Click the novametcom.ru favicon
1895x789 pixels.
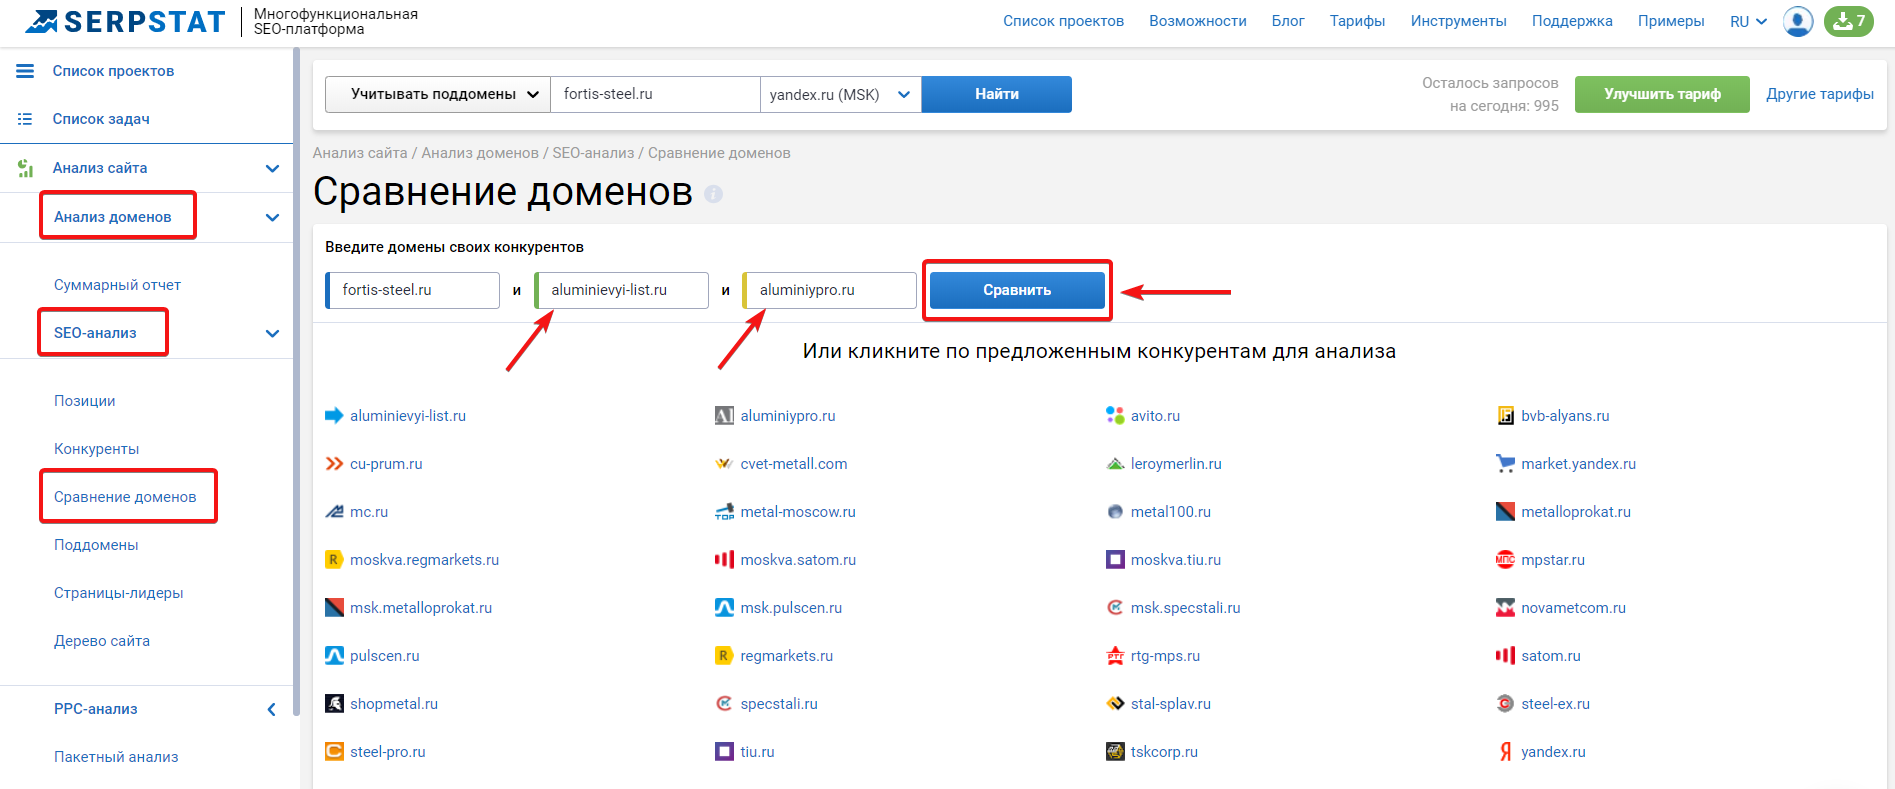[x=1506, y=607]
